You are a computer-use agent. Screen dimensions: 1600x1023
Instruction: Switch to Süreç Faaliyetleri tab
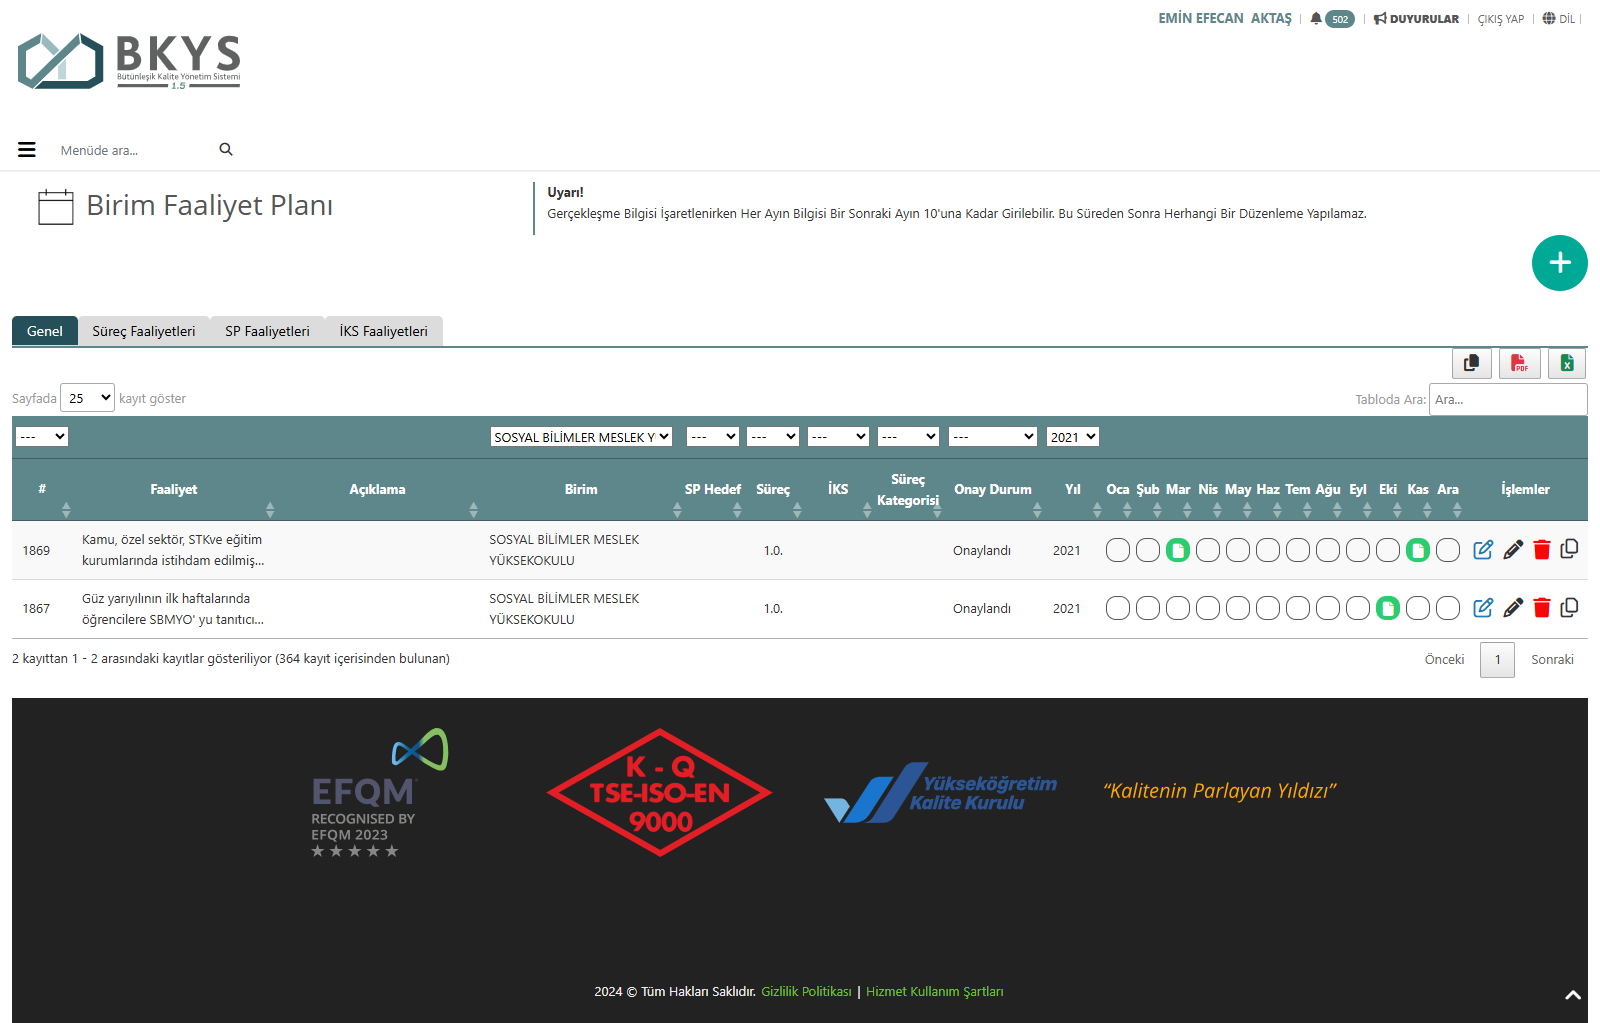tap(143, 331)
